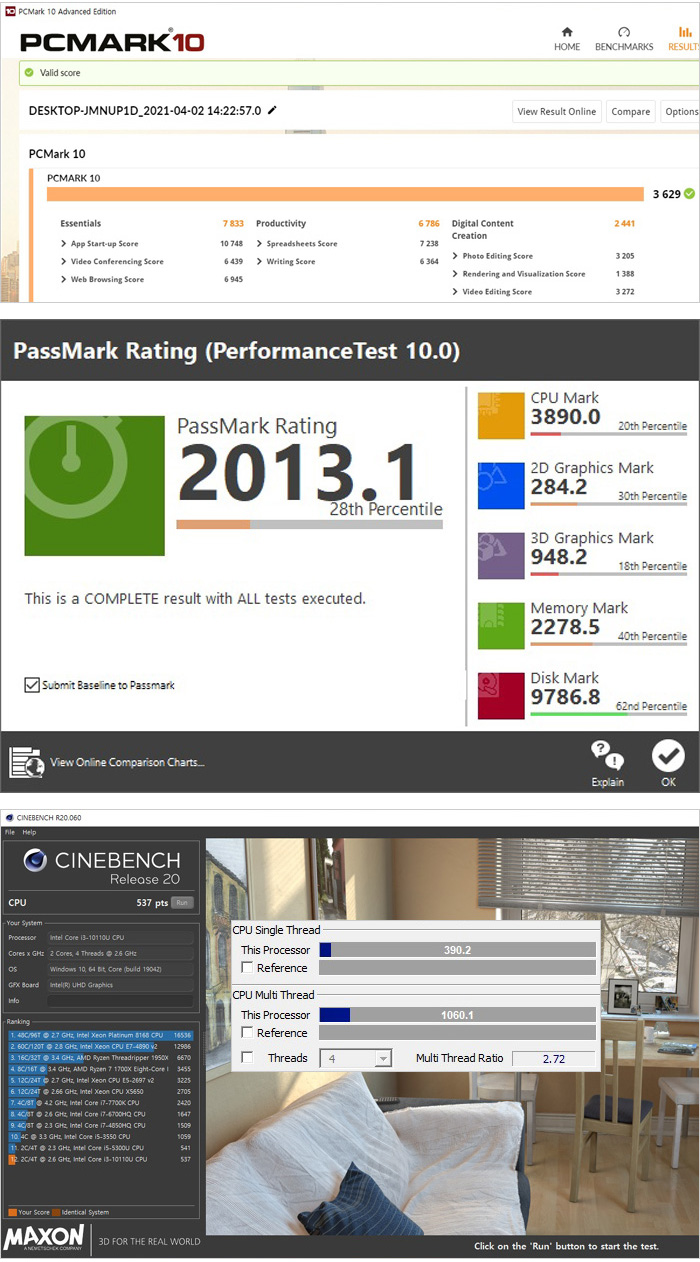
Task: Click the comparison charts document icon
Action: 26,762
